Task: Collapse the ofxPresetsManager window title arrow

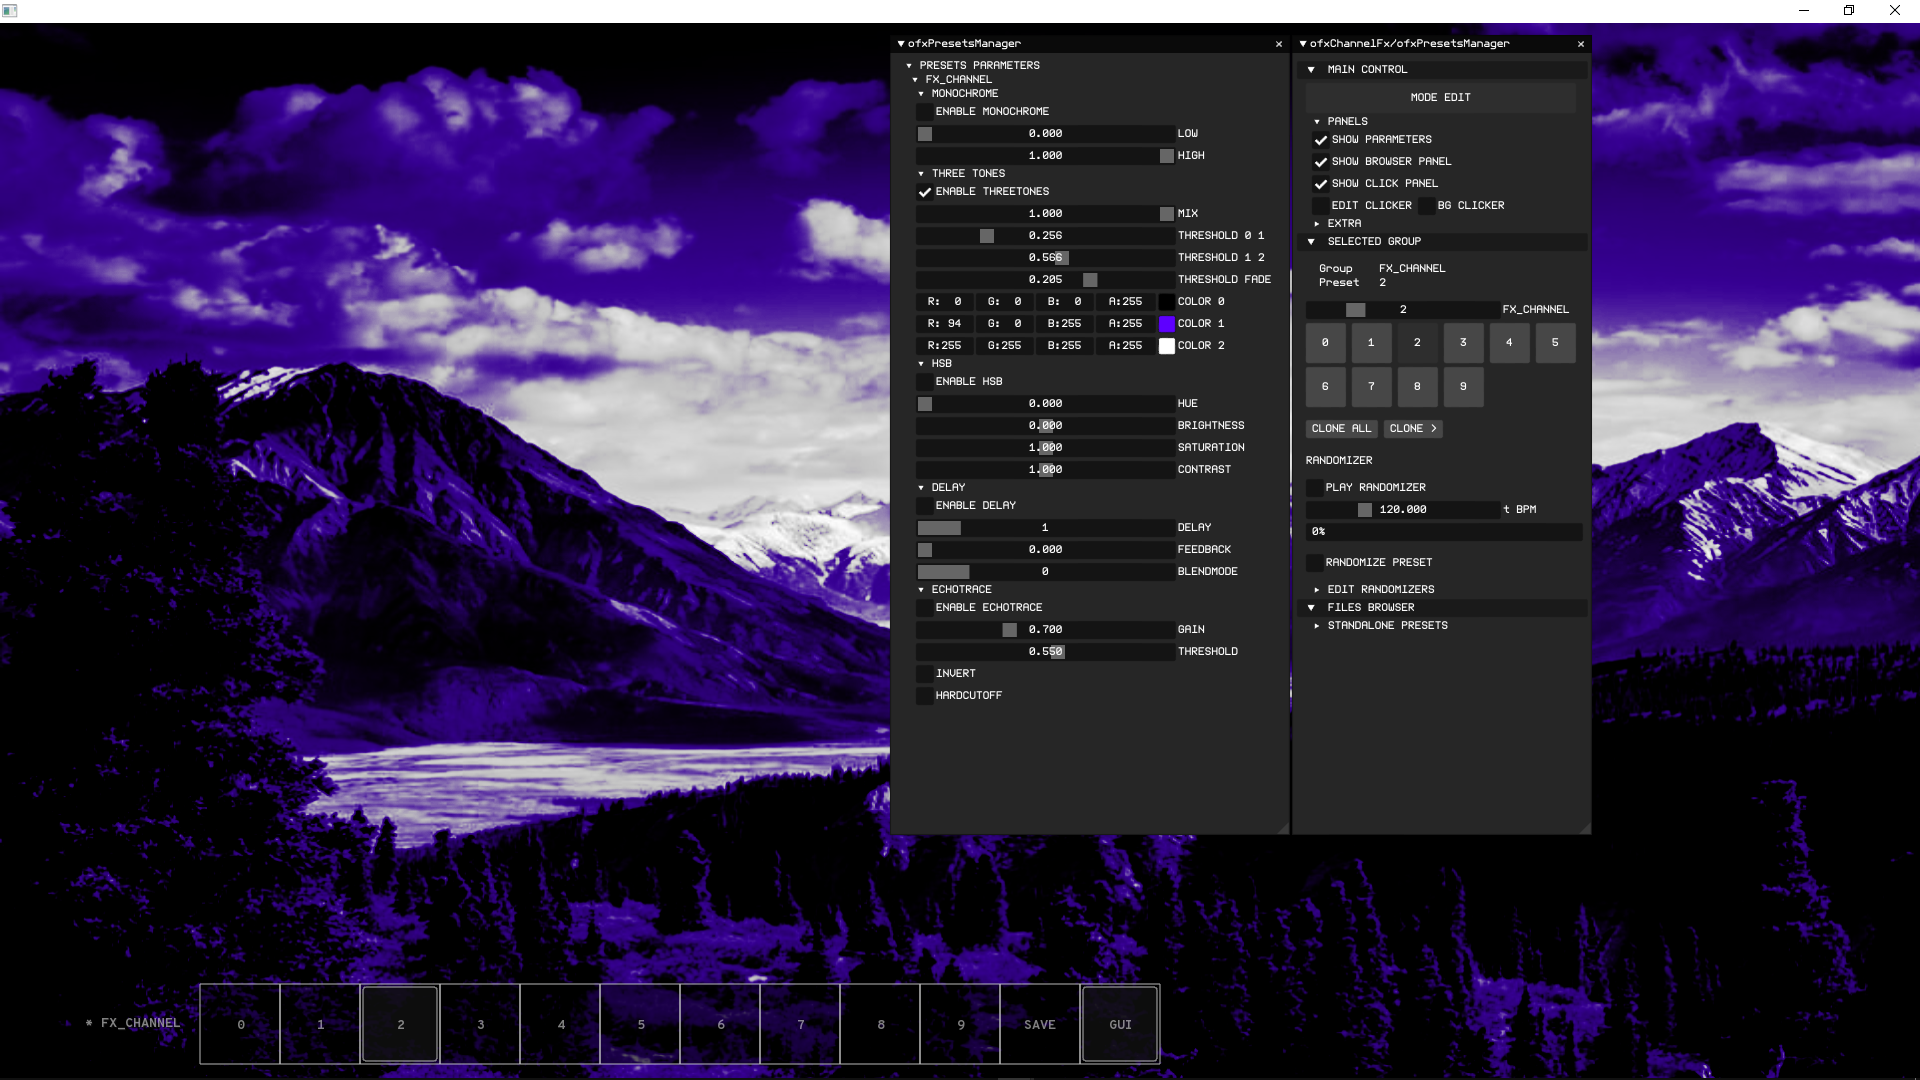Action: point(901,44)
